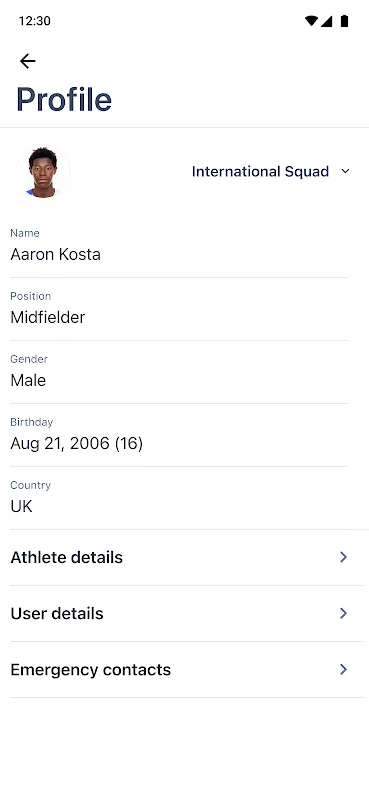369x800 pixels.
Task: Click the Wi-Fi status bar icon
Action: 311,21
